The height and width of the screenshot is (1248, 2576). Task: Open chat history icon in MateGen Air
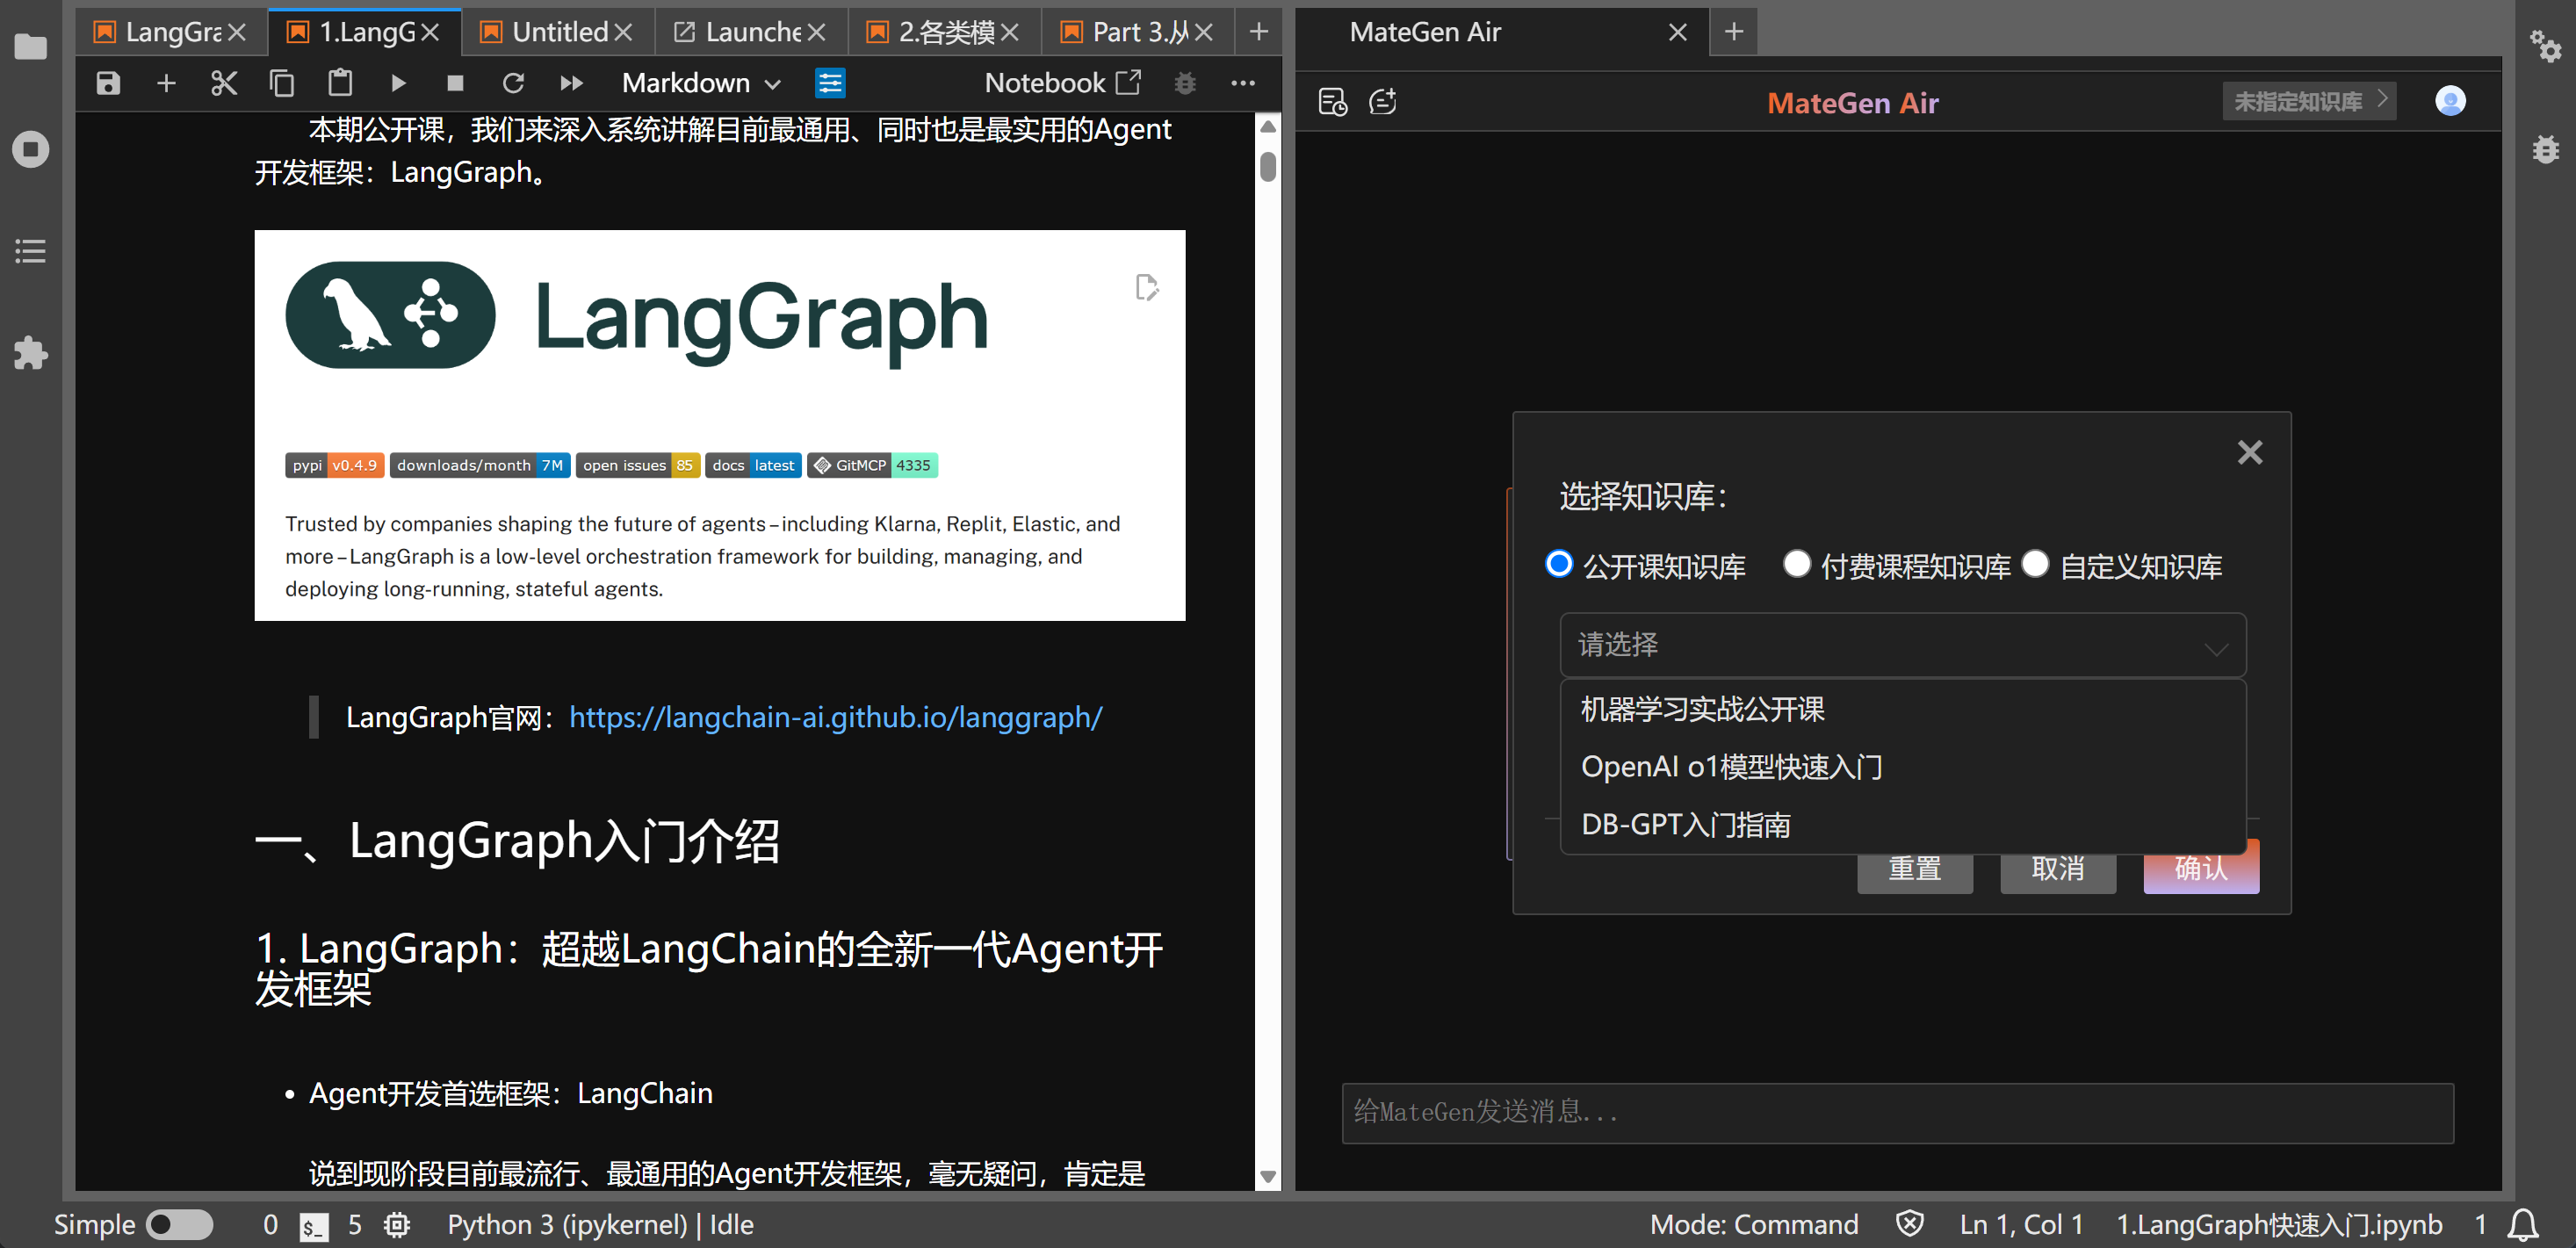[x=1333, y=102]
